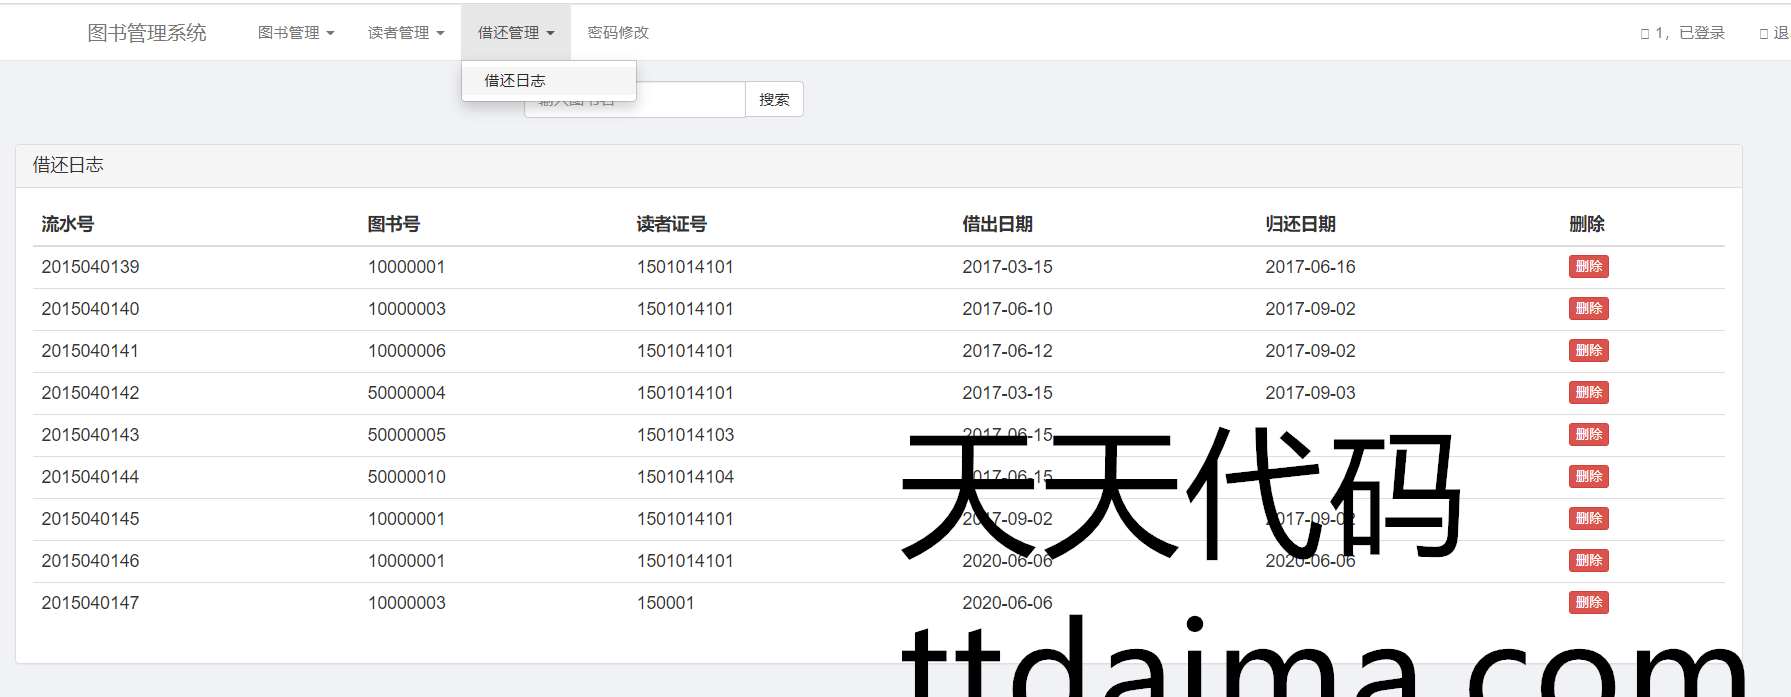Delete record with serial 2015040140
This screenshot has height=697, width=1791.
[1588, 309]
